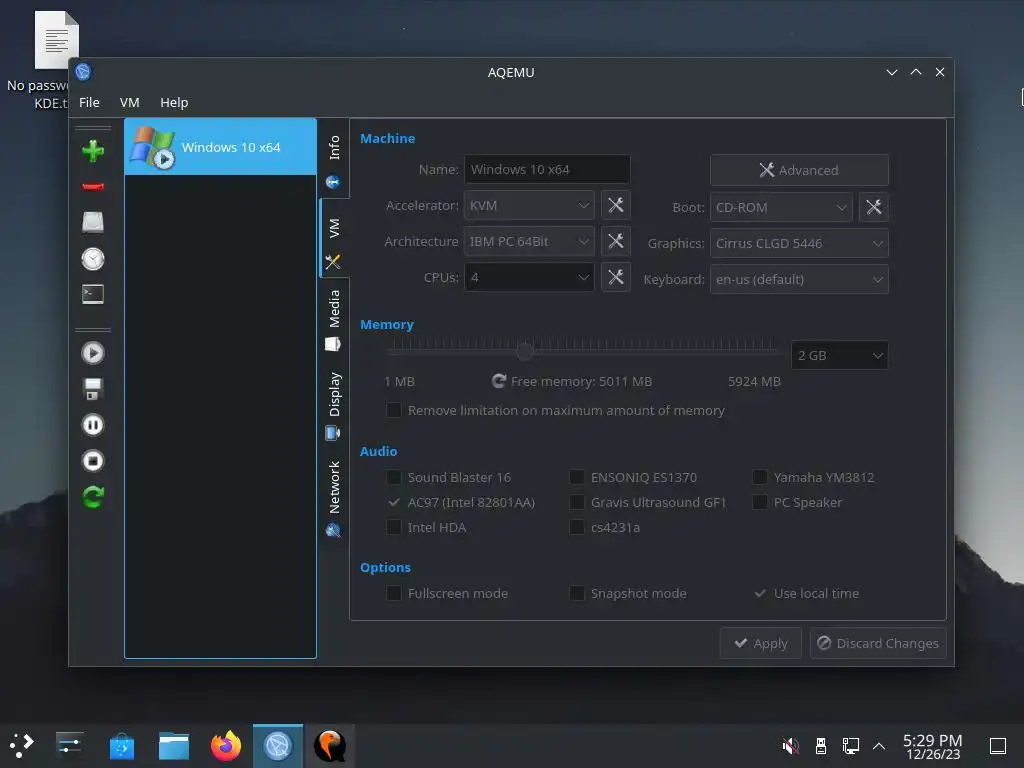Viewport: 1024px width, 768px height.
Task: Open the VM menu
Action: click(129, 103)
